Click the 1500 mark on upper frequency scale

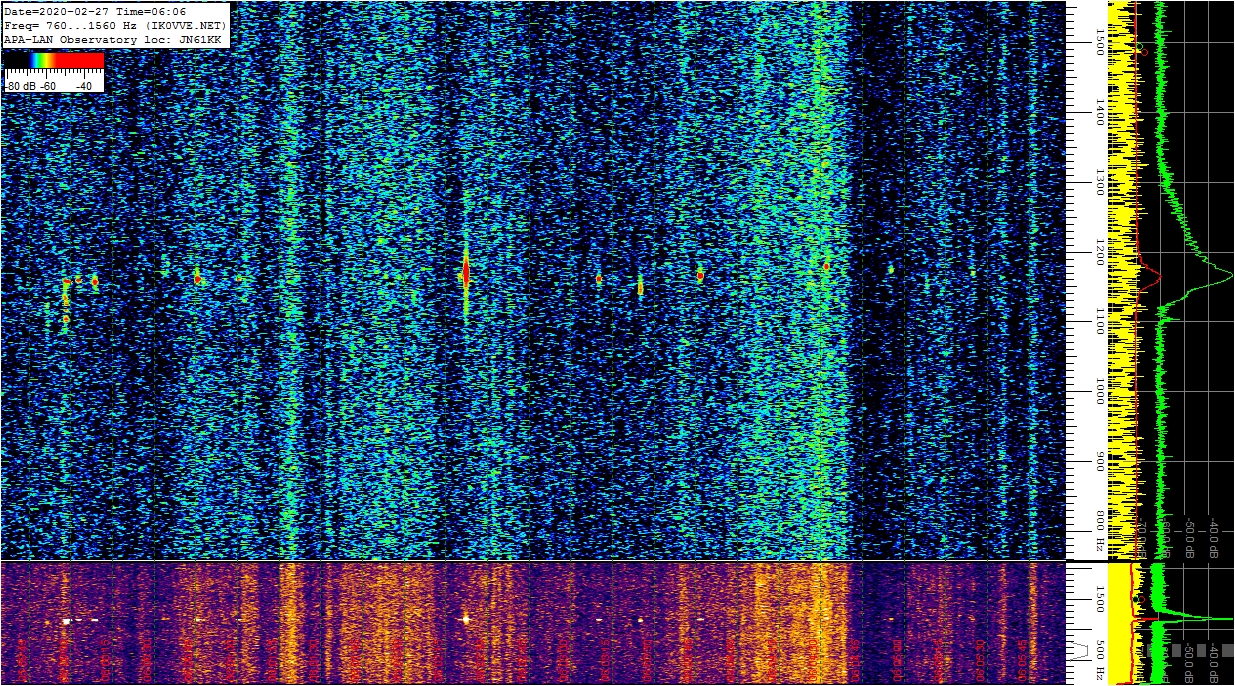(1100, 42)
